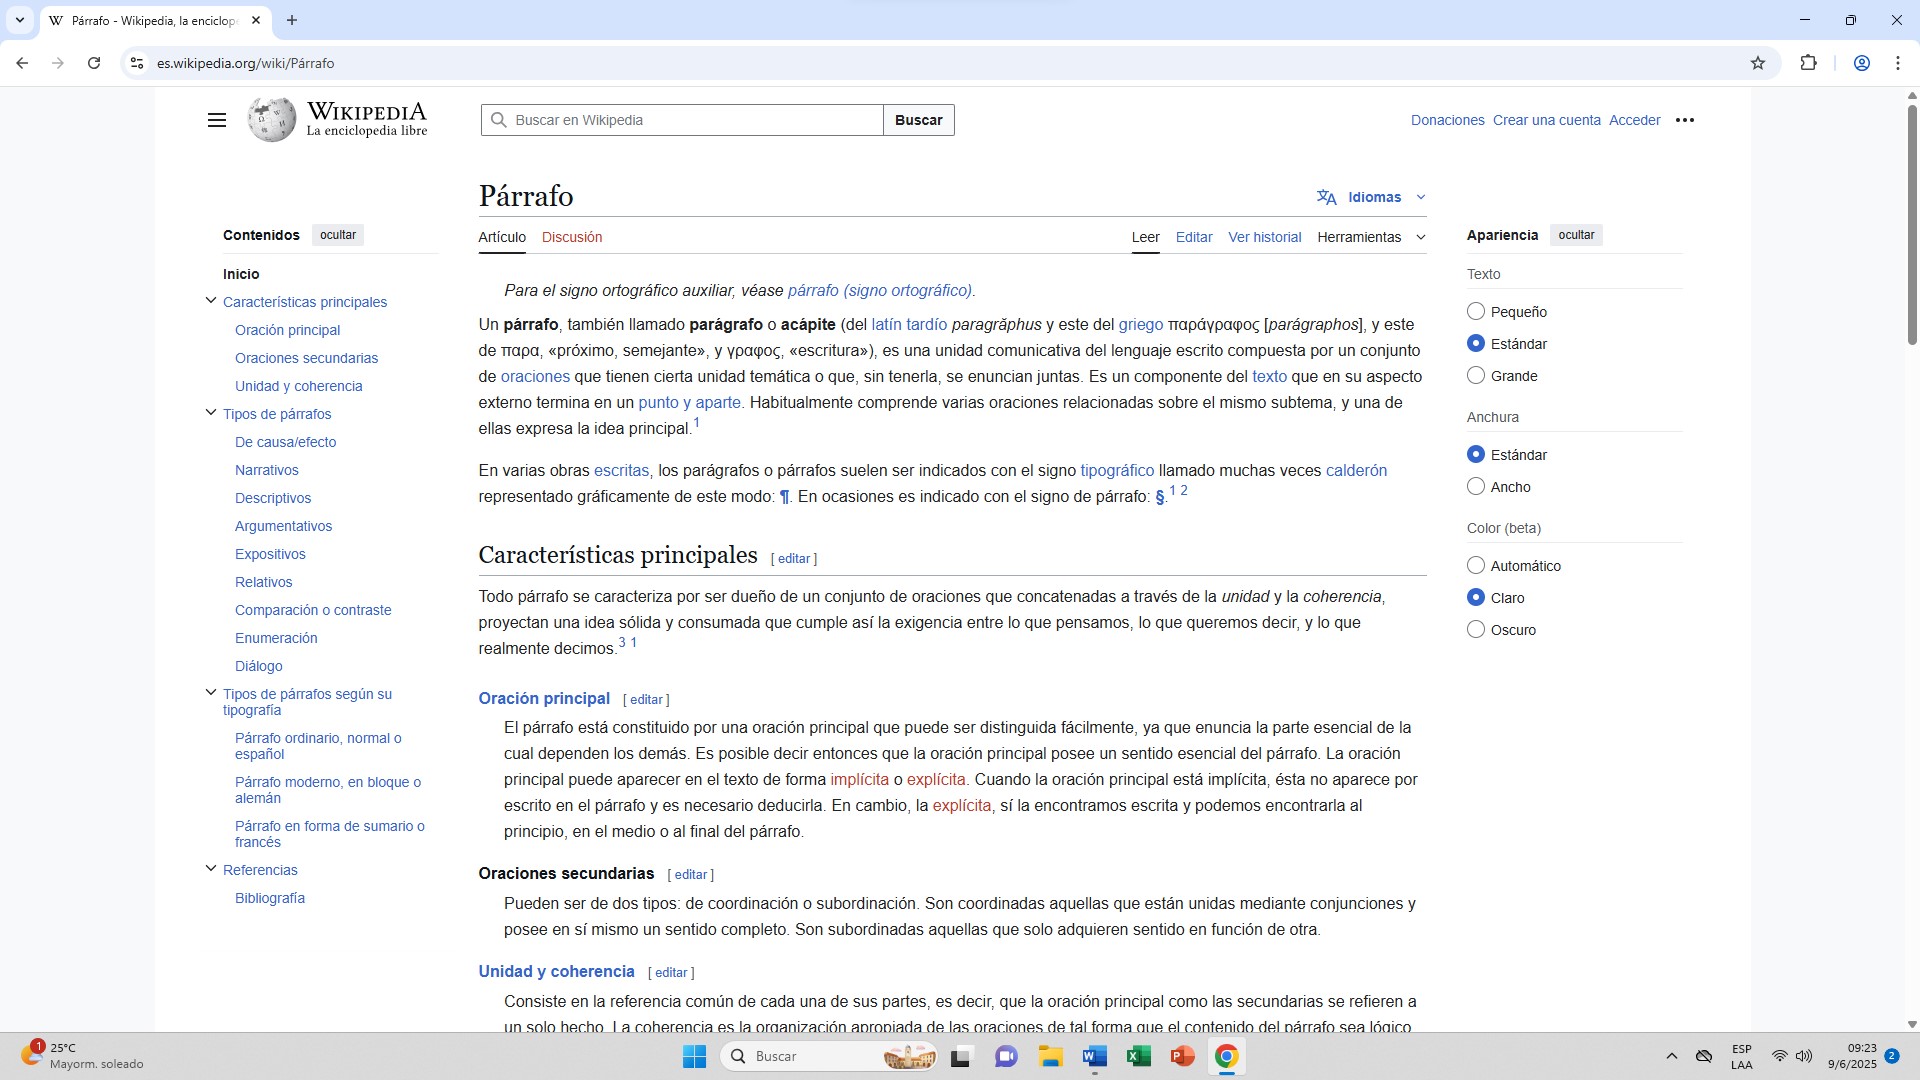This screenshot has height=1080, width=1920.
Task: Switch to the Discusión tab
Action: click(572, 237)
